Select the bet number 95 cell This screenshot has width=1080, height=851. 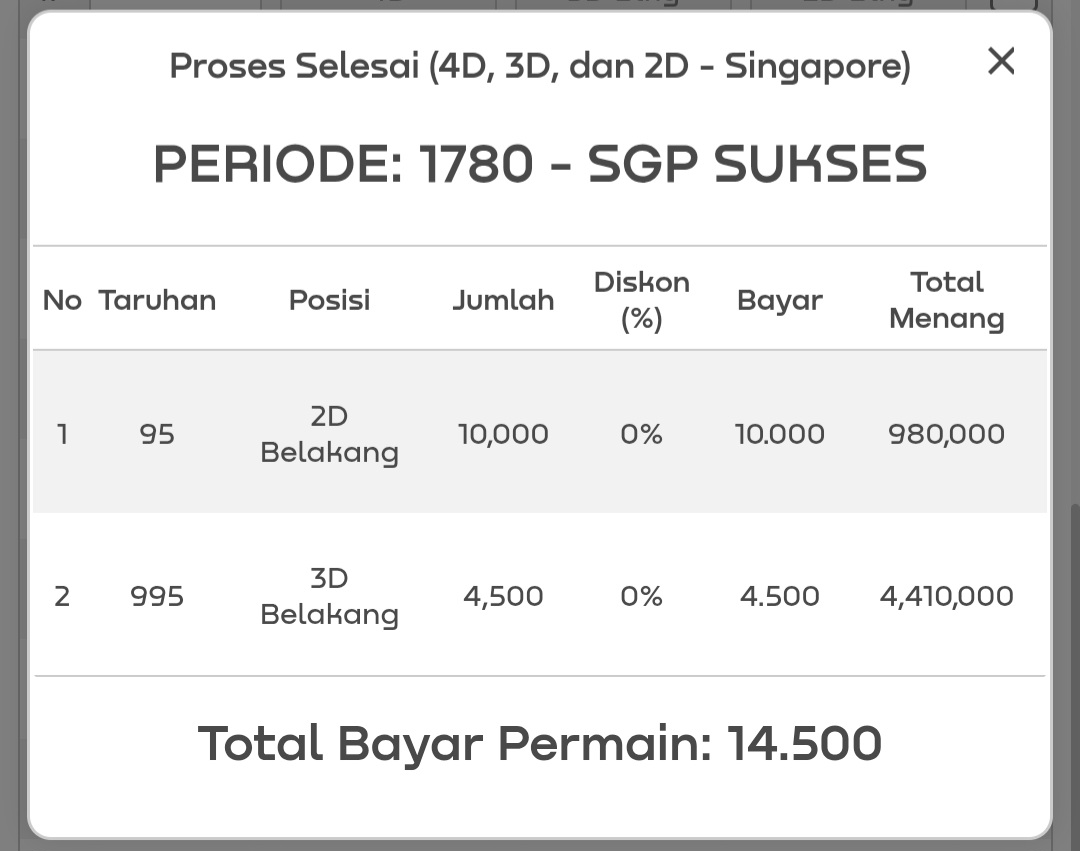pos(157,434)
